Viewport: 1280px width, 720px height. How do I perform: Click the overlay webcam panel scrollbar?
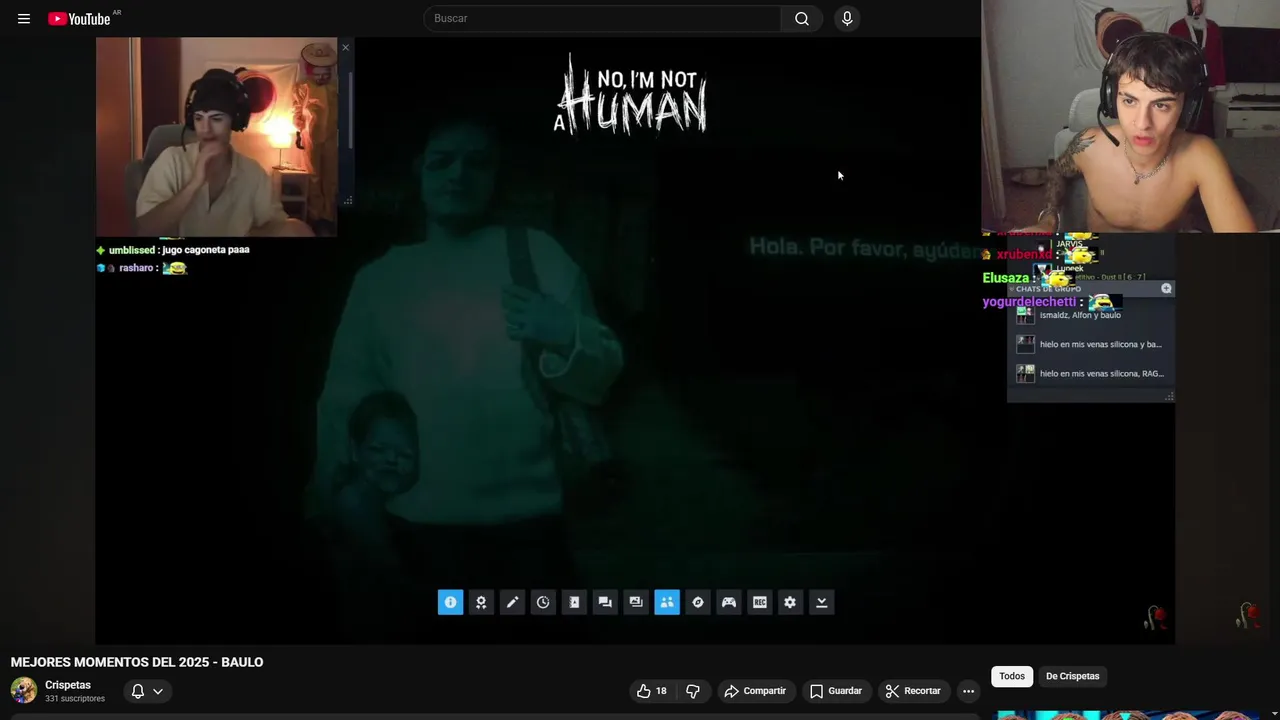351,110
